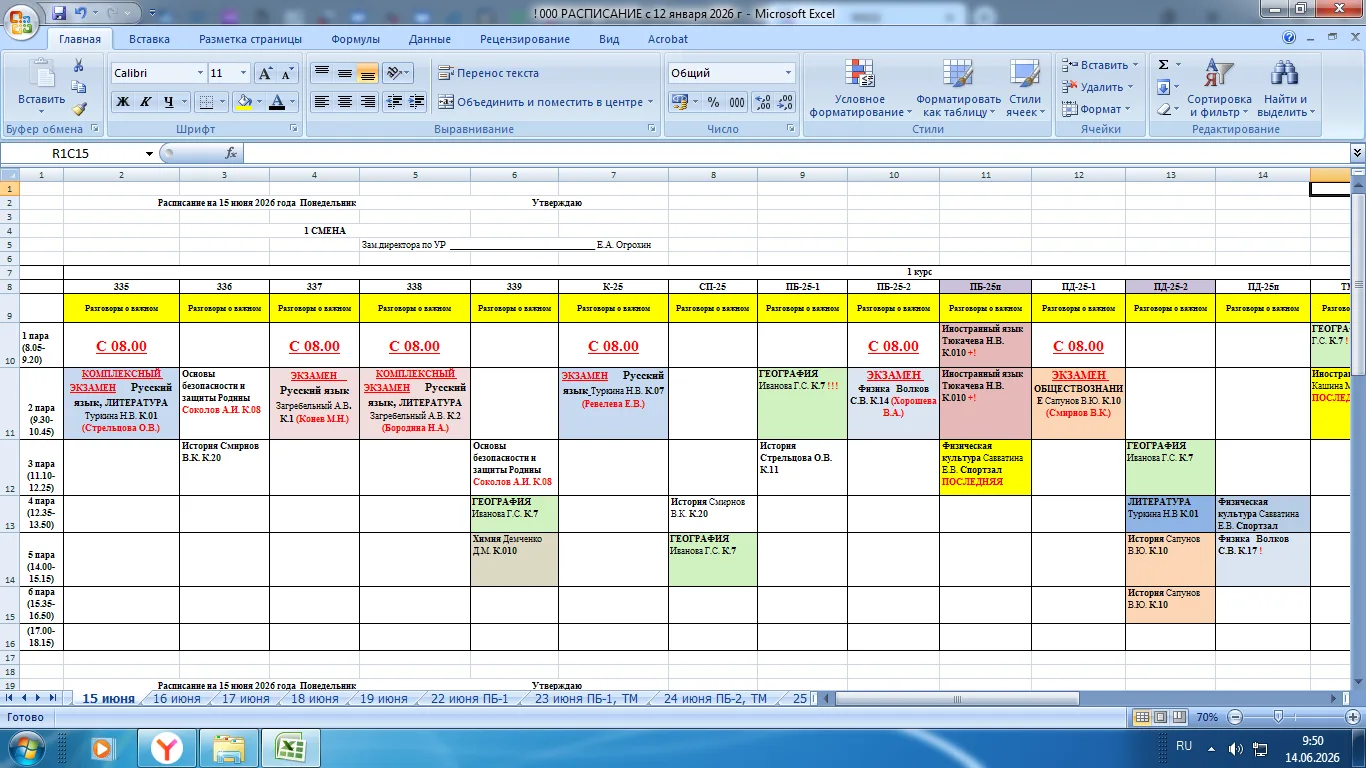The height and width of the screenshot is (768, 1366).
Task: Click the AutoSum sigma icon
Action: tap(1163, 65)
